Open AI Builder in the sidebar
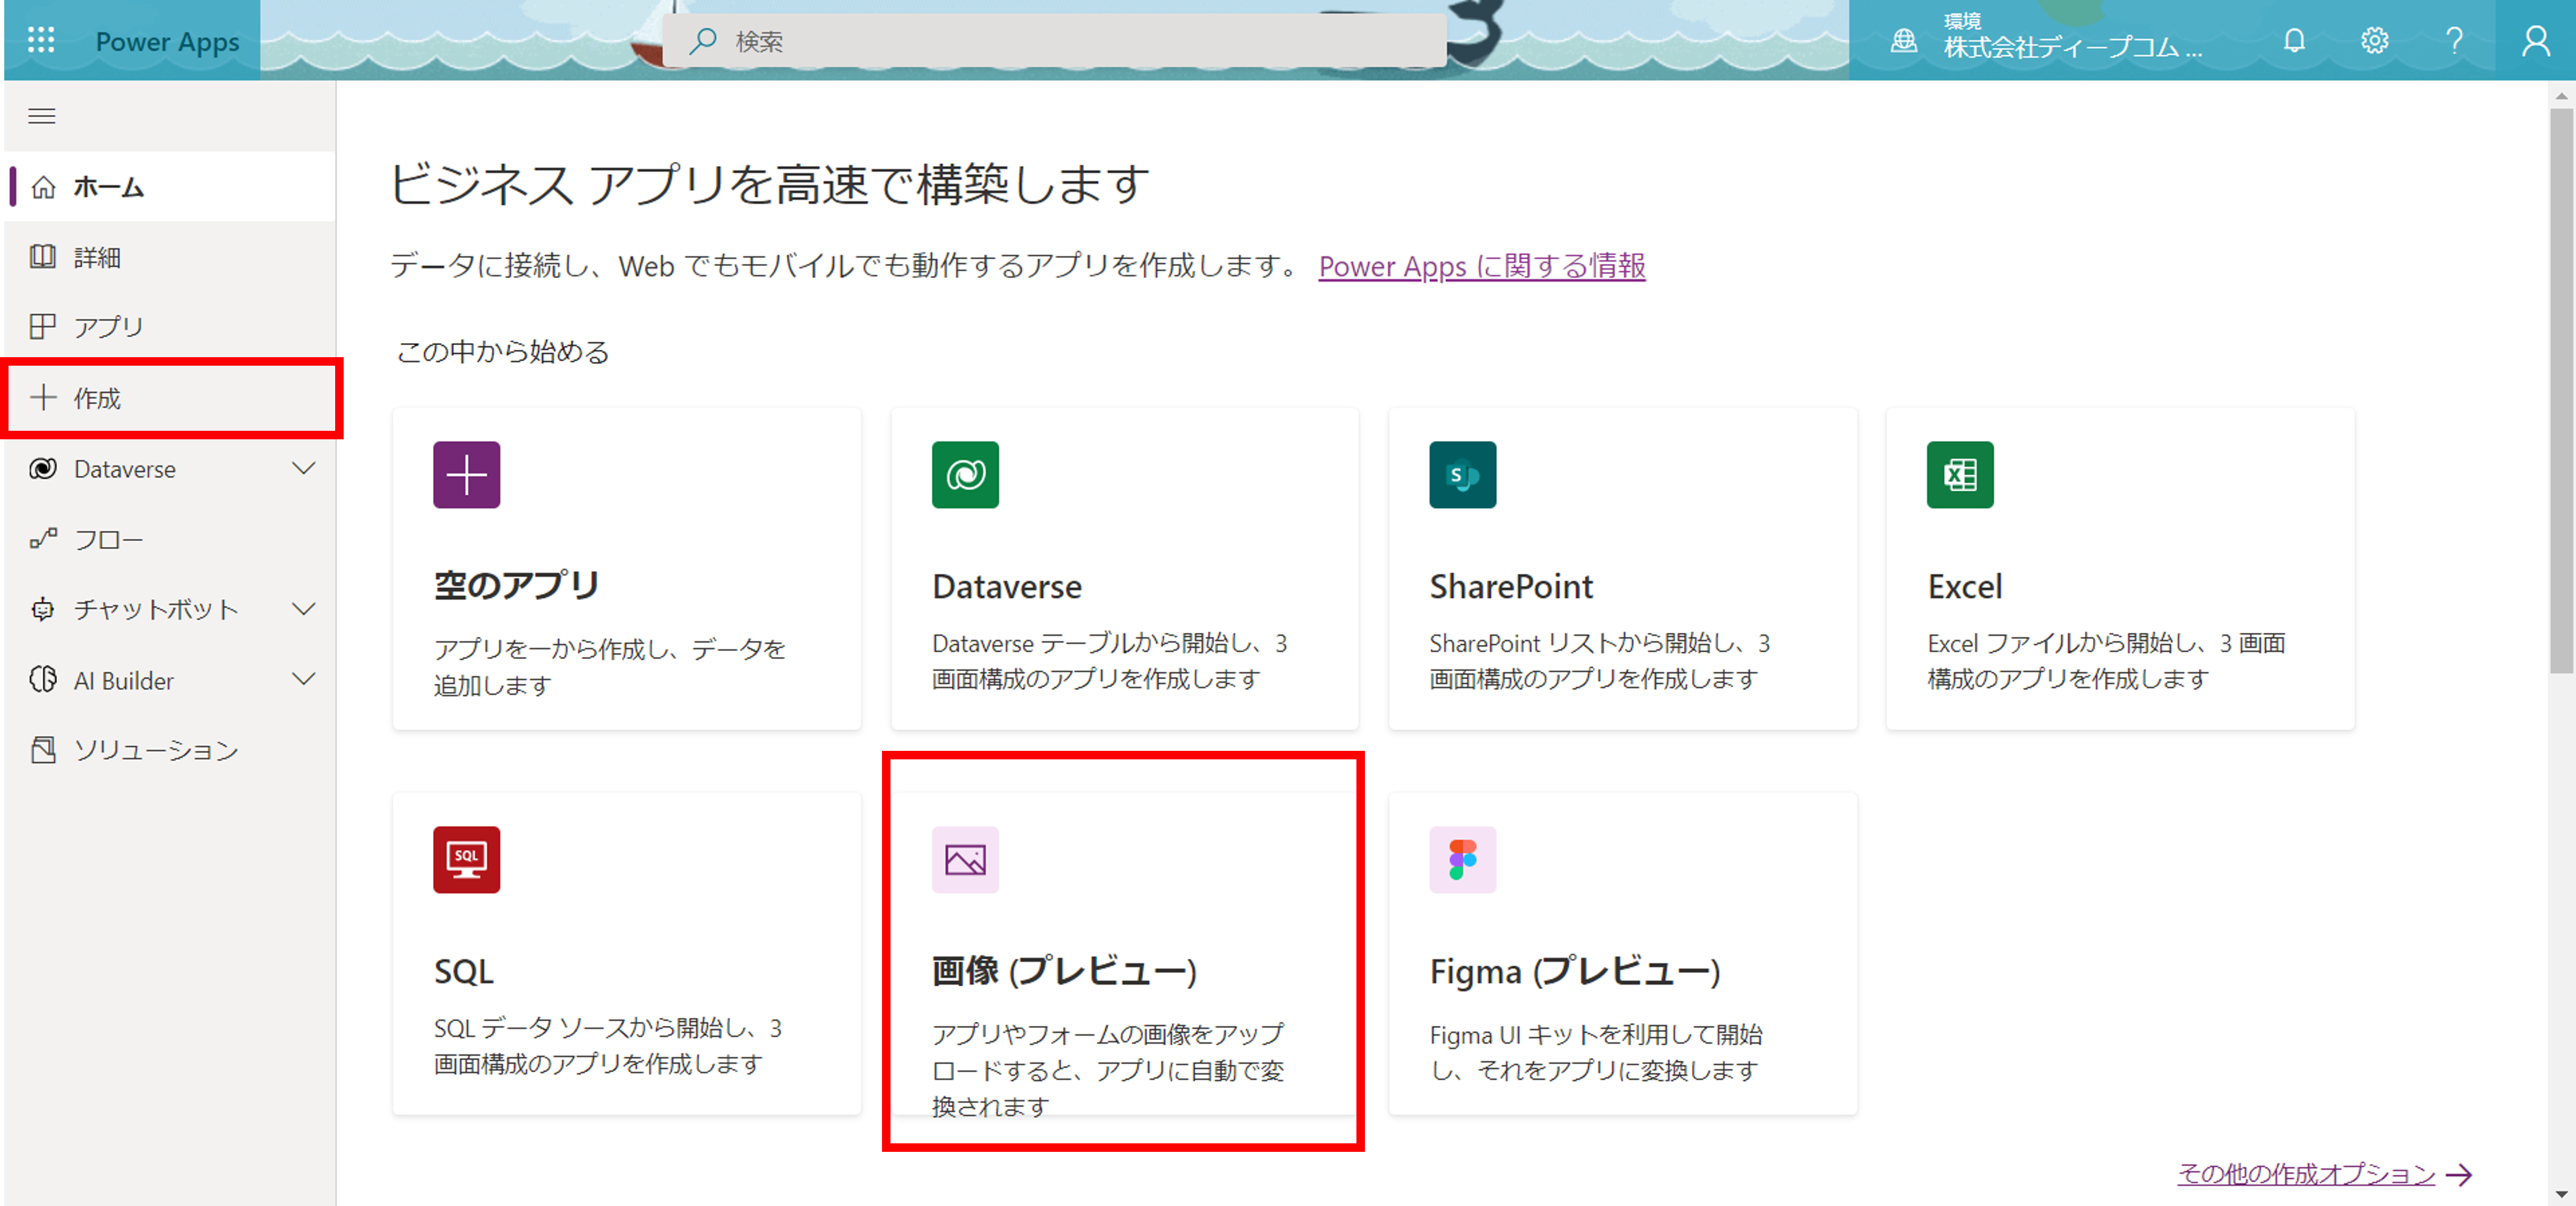Viewport: 2576px width, 1206px height. pos(170,681)
